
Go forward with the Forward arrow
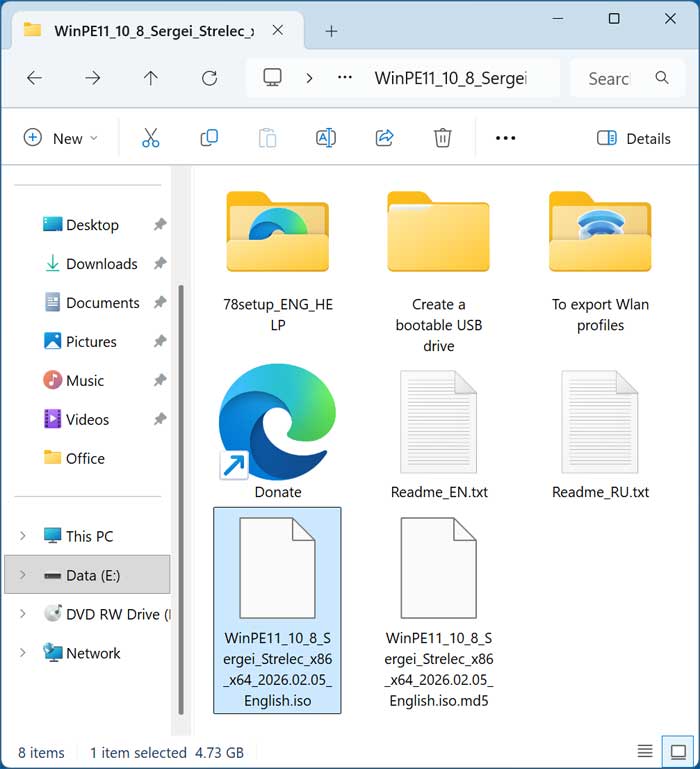pyautogui.click(x=92, y=77)
